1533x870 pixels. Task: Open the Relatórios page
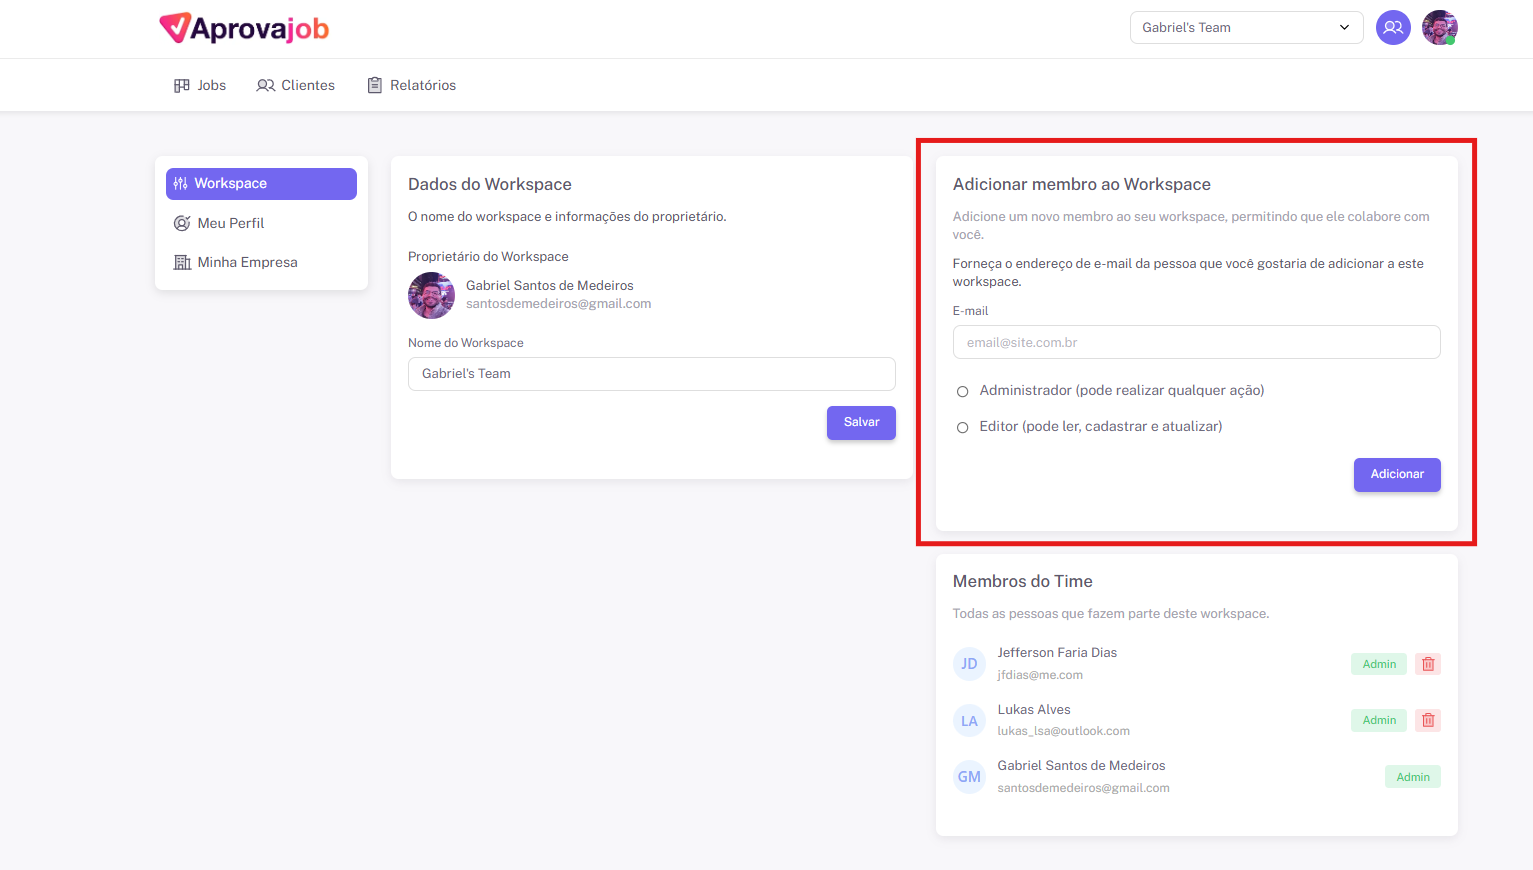point(411,86)
